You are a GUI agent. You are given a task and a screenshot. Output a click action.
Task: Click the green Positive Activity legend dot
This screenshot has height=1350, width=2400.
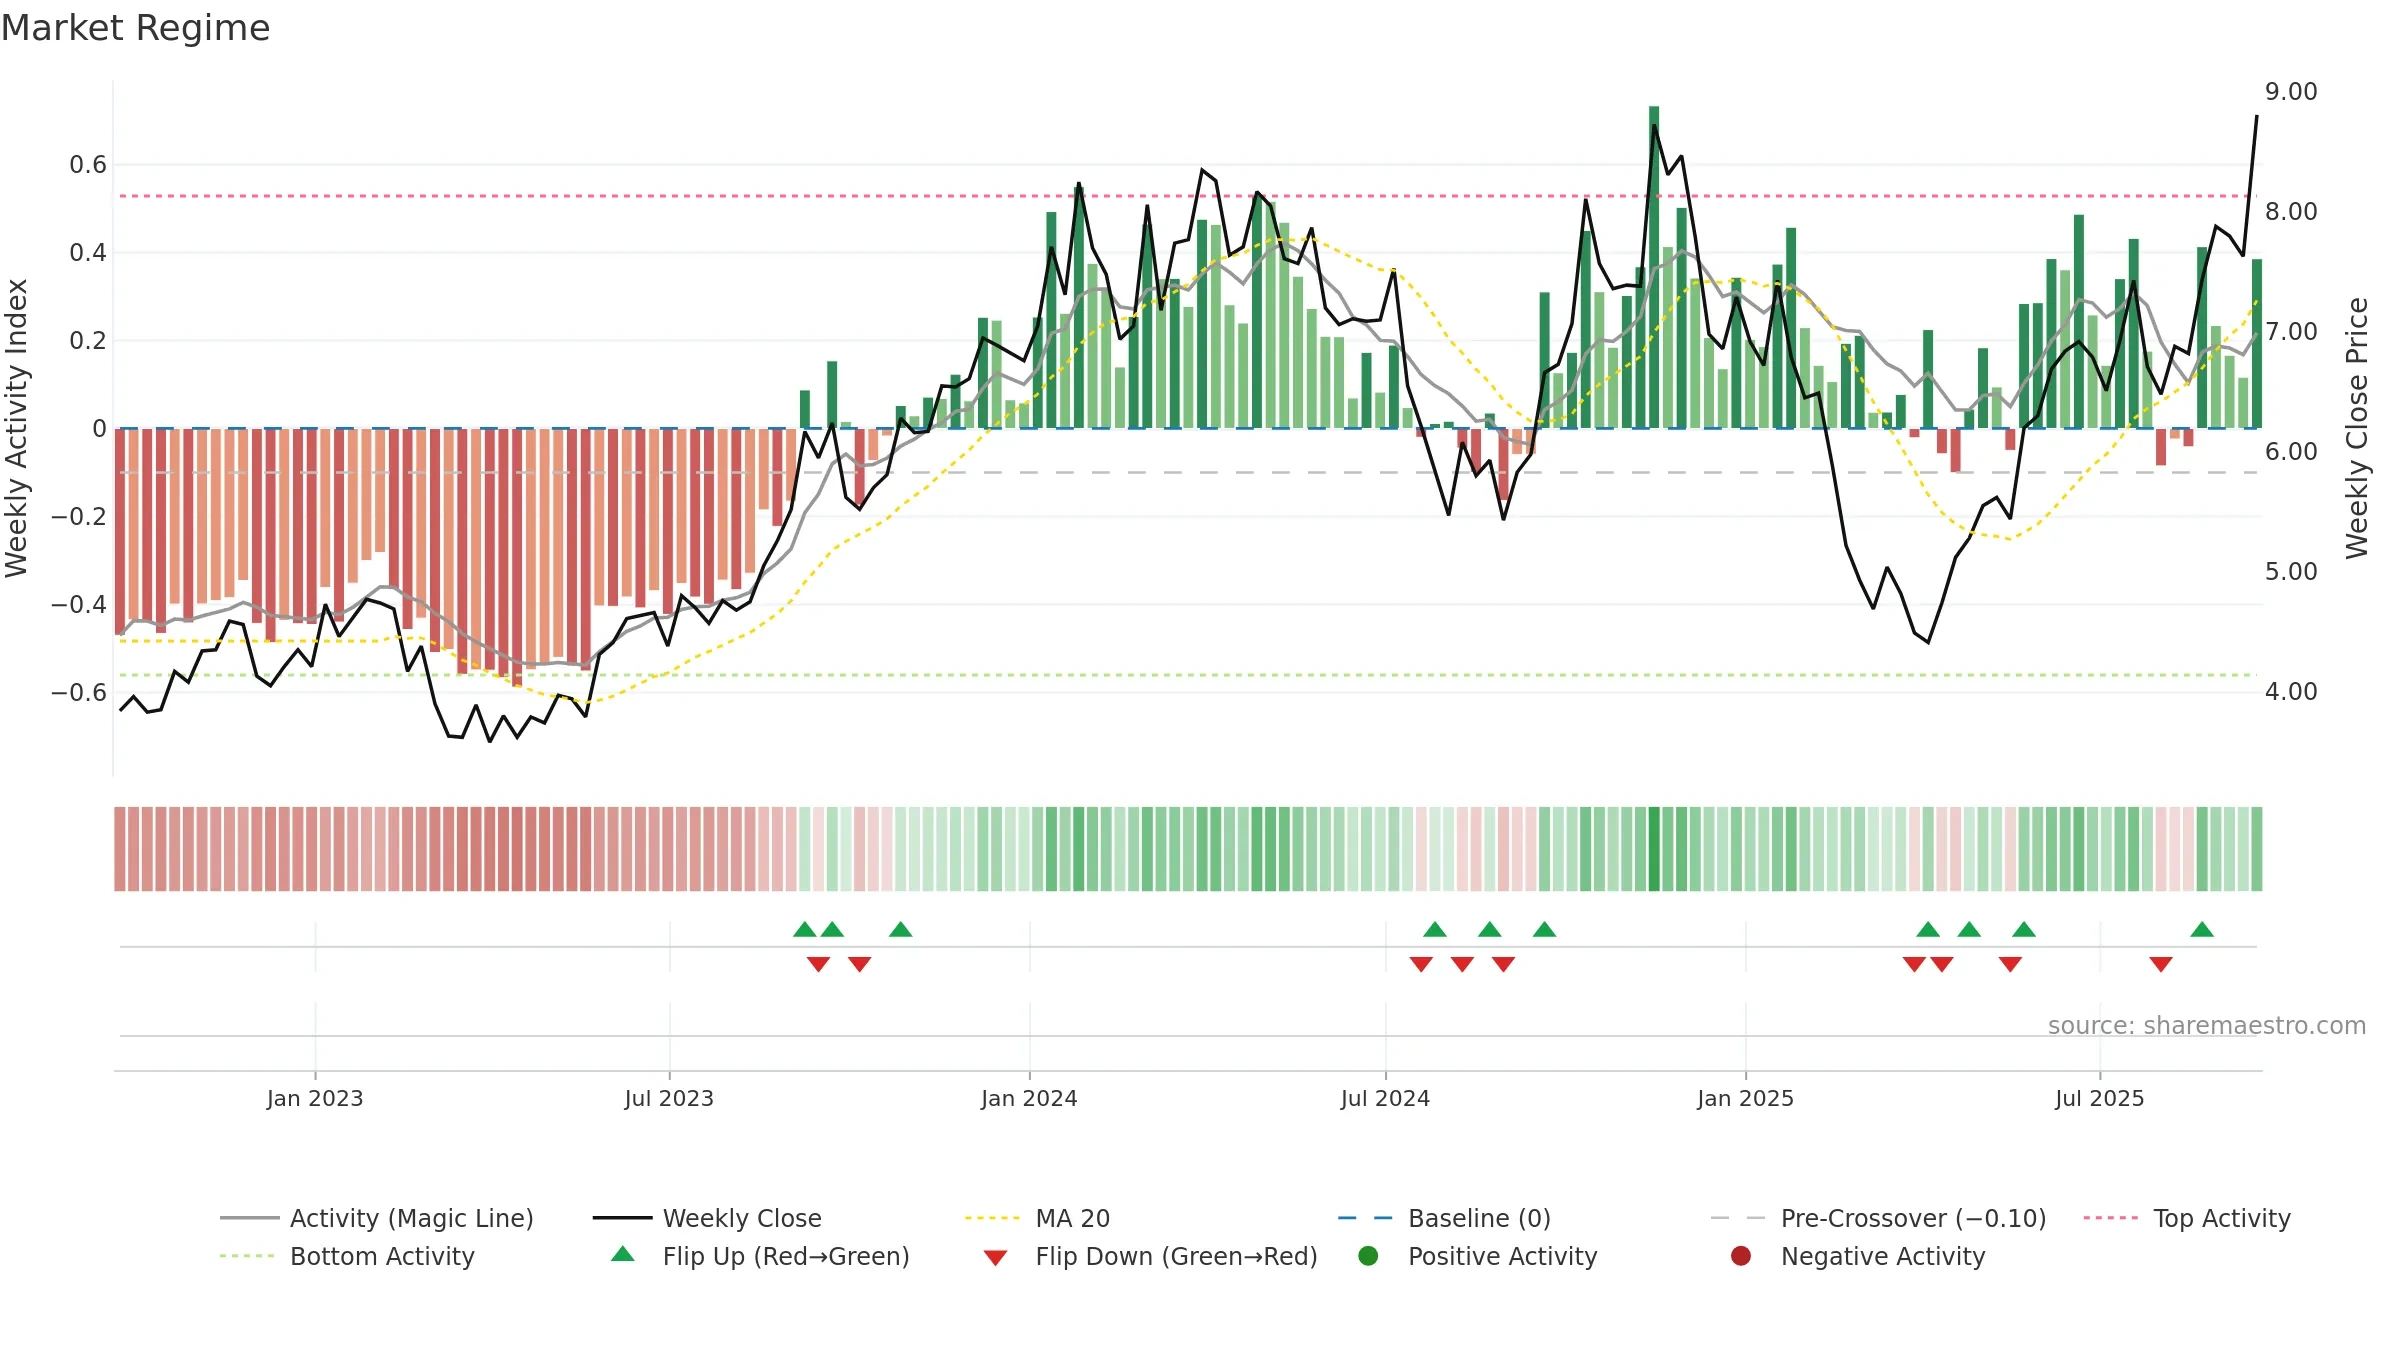pyautogui.click(x=1368, y=1256)
